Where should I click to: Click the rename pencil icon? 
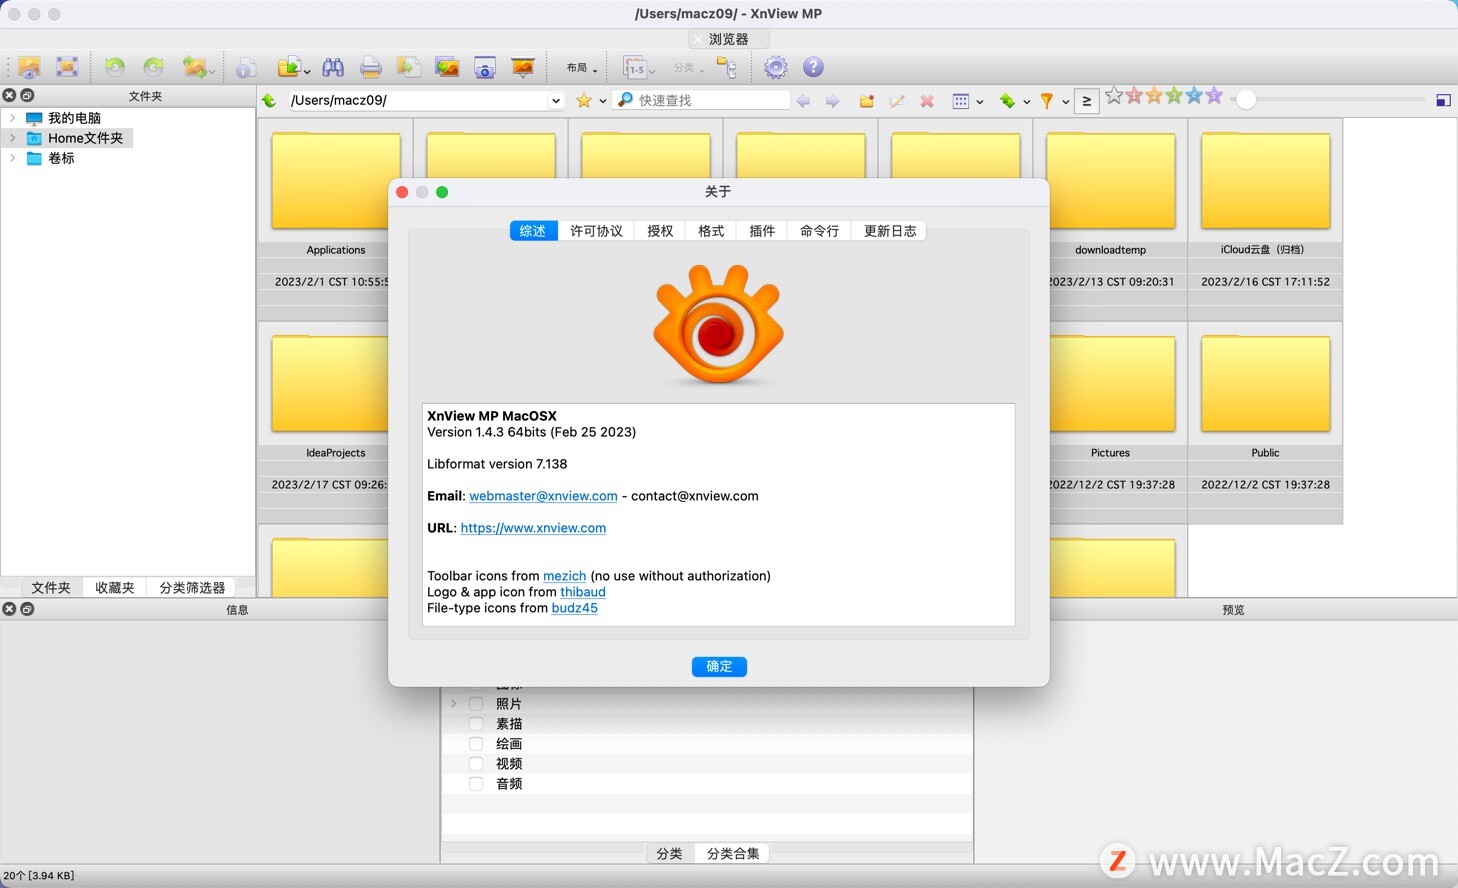coord(897,101)
